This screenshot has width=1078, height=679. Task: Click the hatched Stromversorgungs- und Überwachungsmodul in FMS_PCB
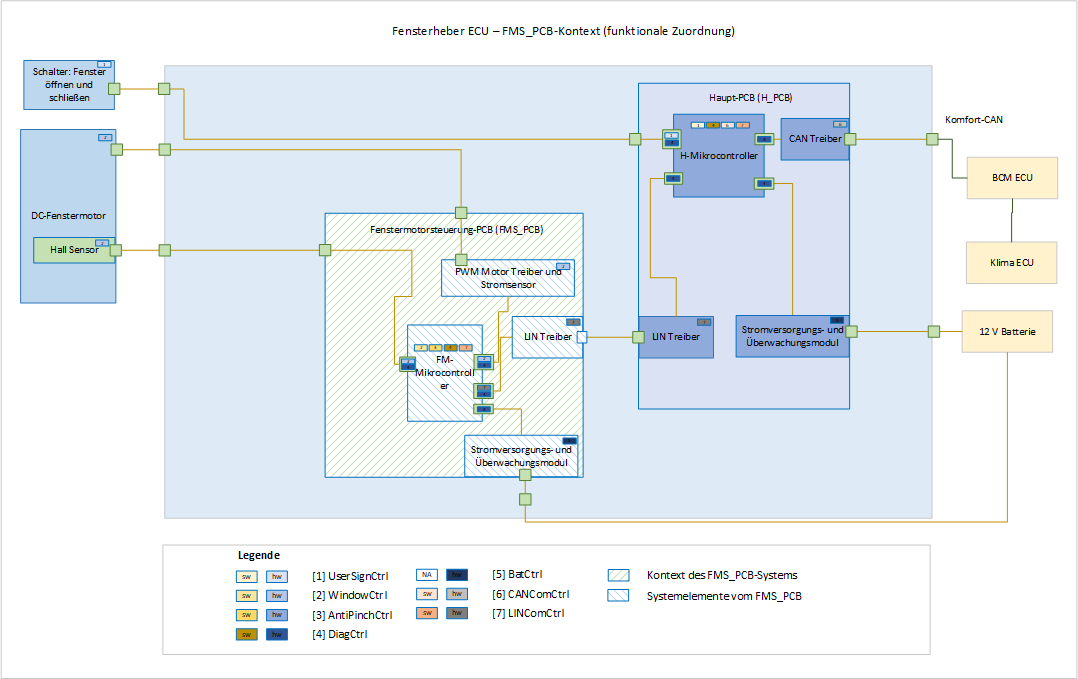point(521,456)
